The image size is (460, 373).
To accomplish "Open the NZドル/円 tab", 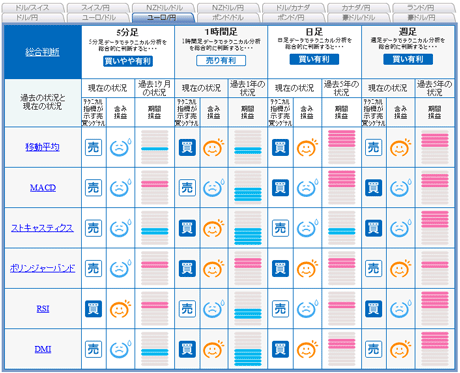I will tap(228, 8).
